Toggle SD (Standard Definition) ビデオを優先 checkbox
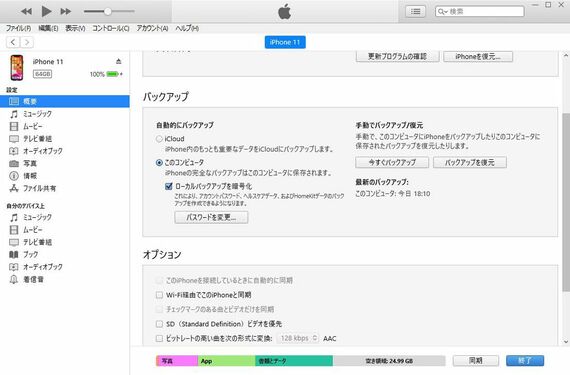Image resolution: width=570 pixels, height=375 pixels. [159, 324]
